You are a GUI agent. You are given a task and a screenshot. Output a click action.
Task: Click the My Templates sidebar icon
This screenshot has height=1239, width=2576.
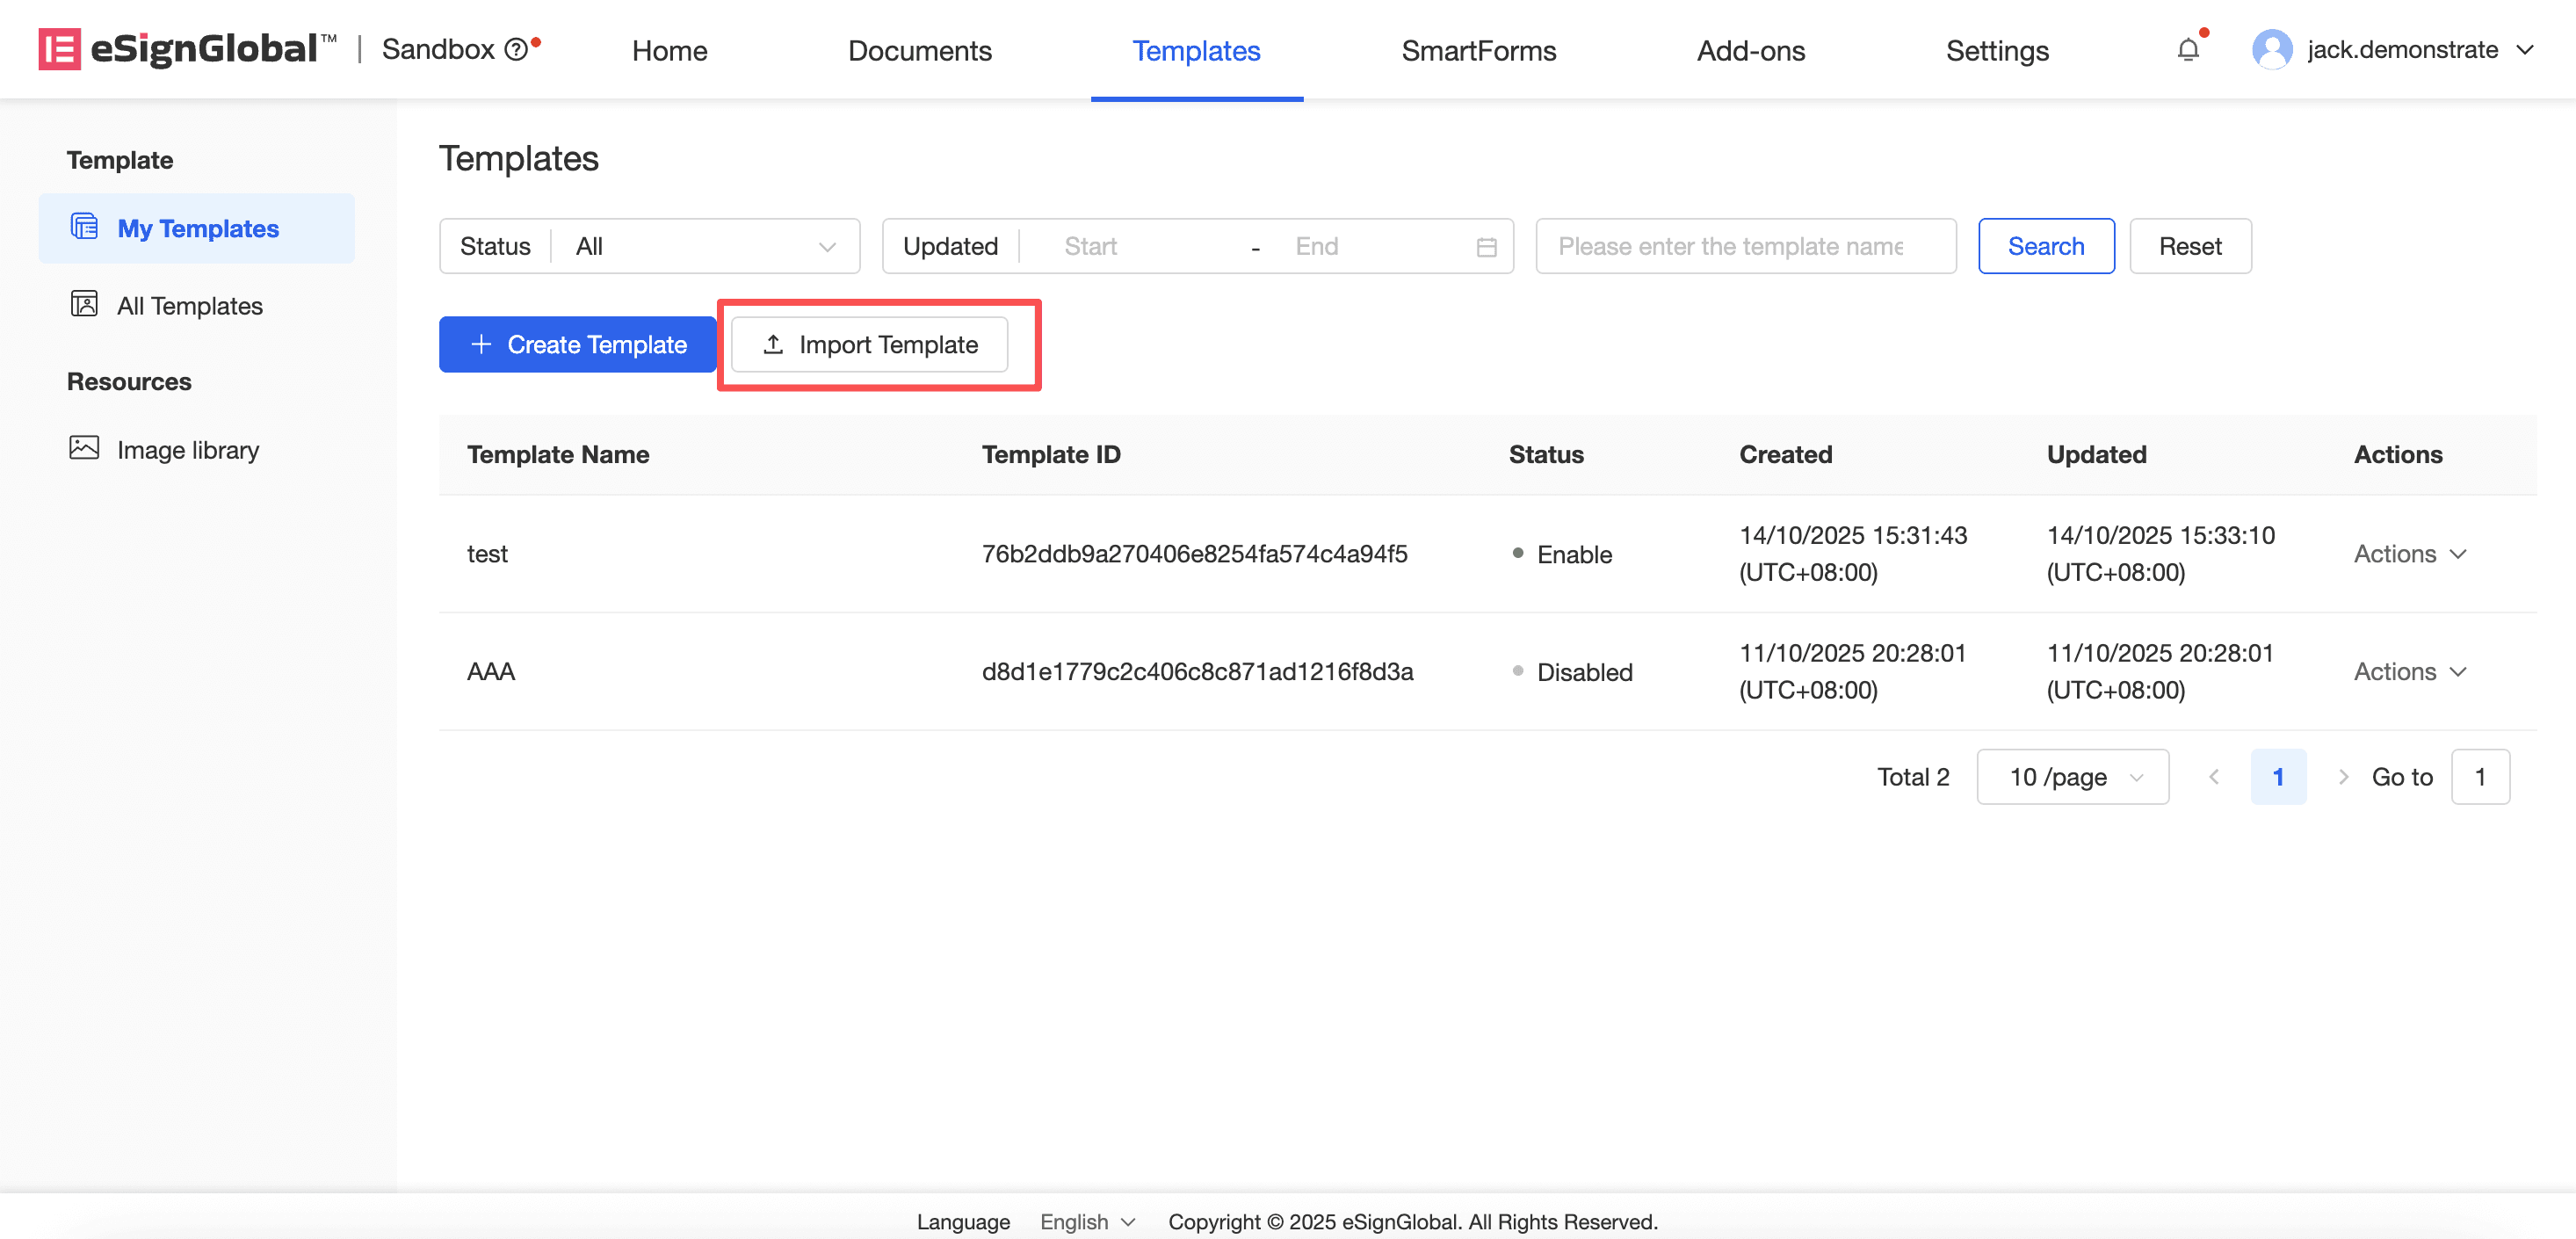coord(84,227)
